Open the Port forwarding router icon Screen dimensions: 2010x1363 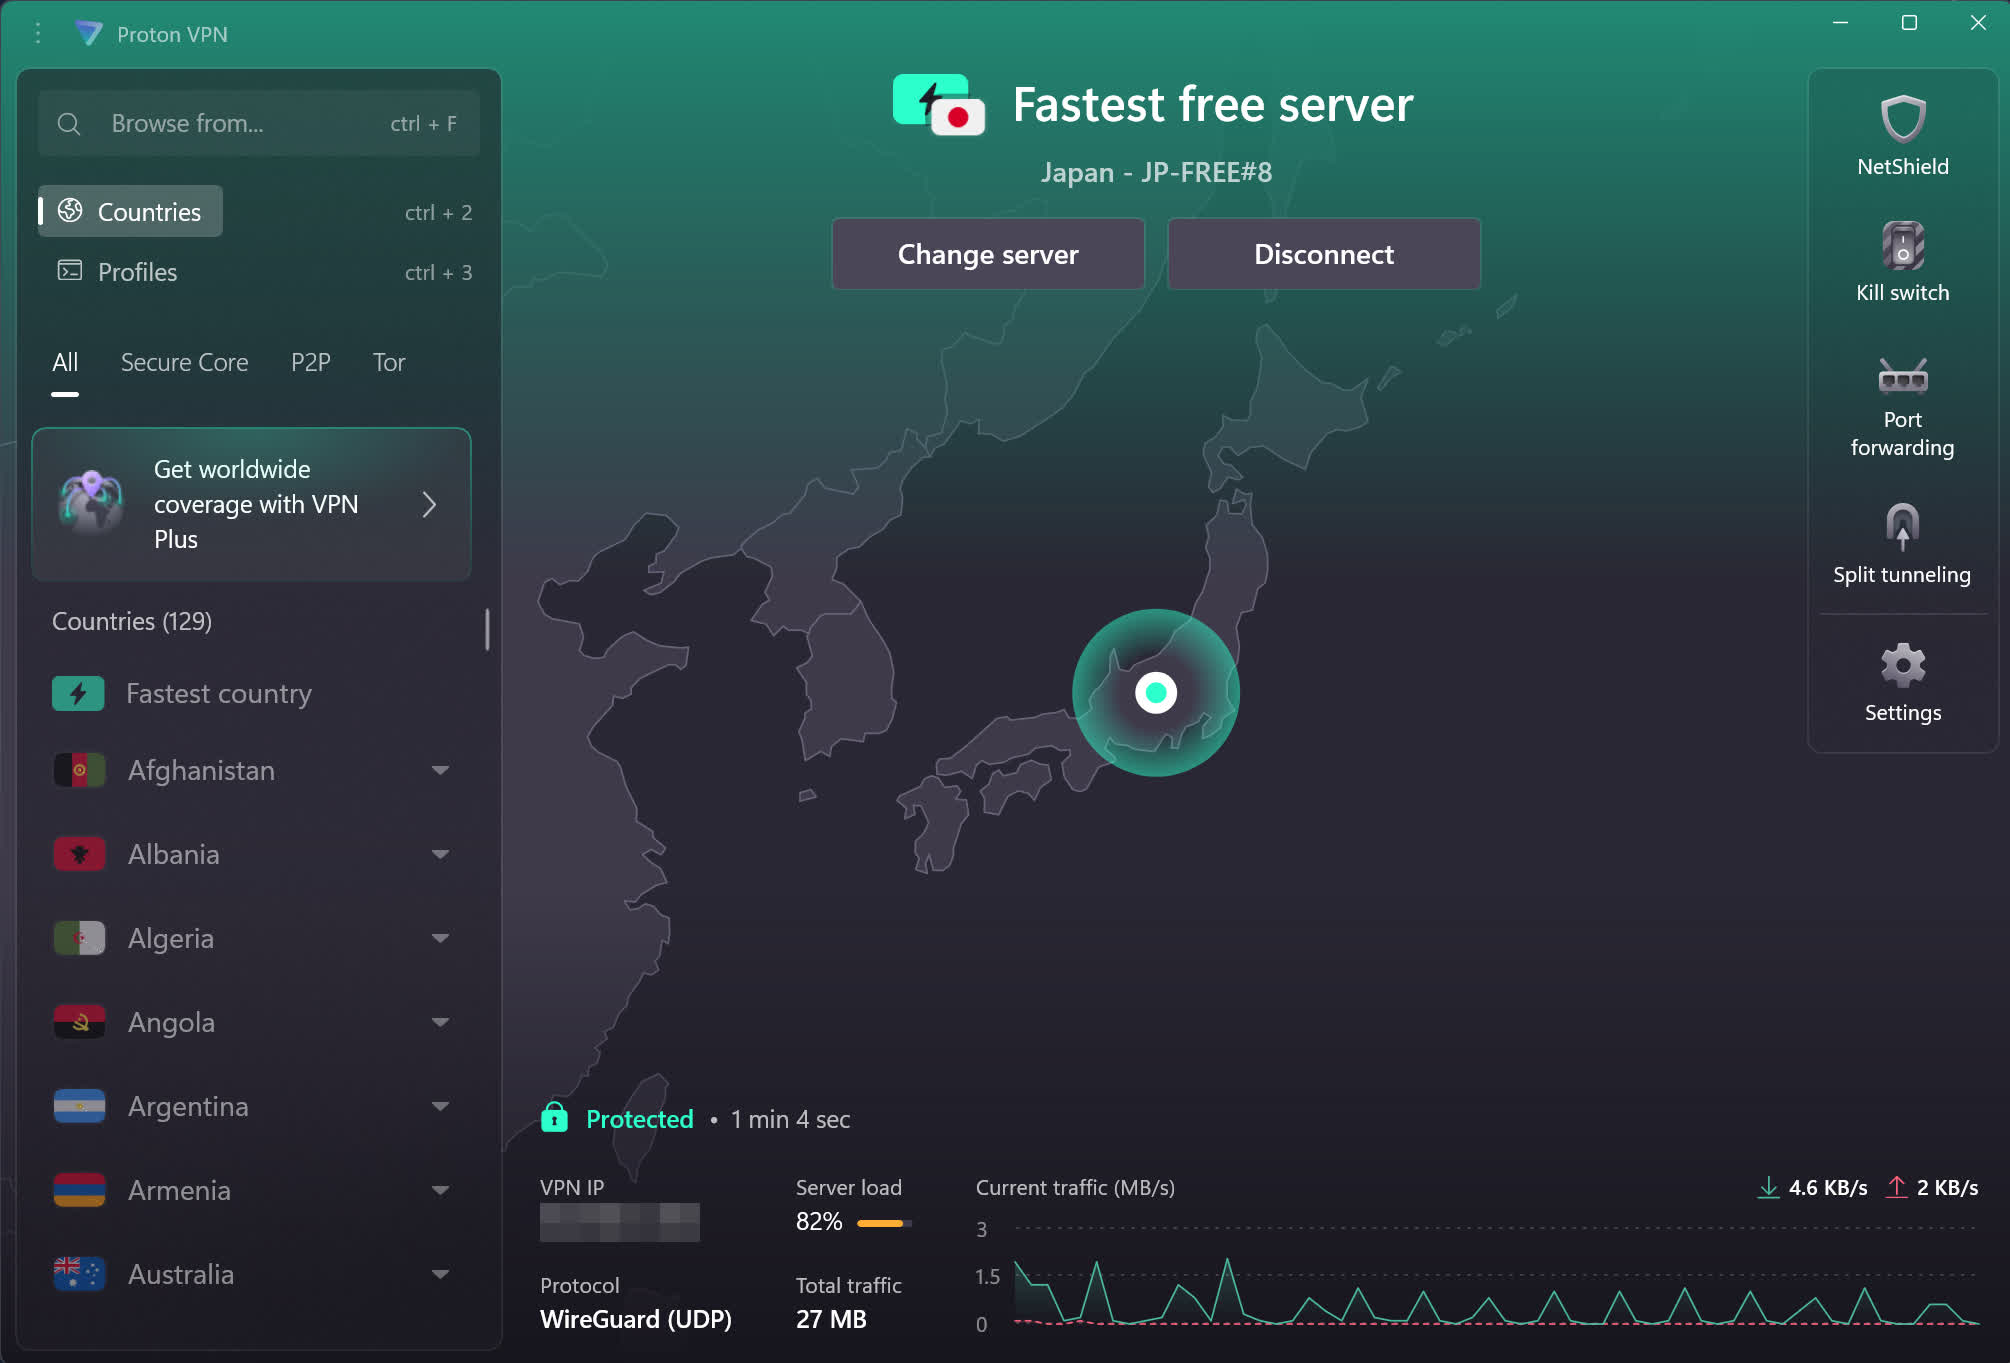(x=1902, y=377)
